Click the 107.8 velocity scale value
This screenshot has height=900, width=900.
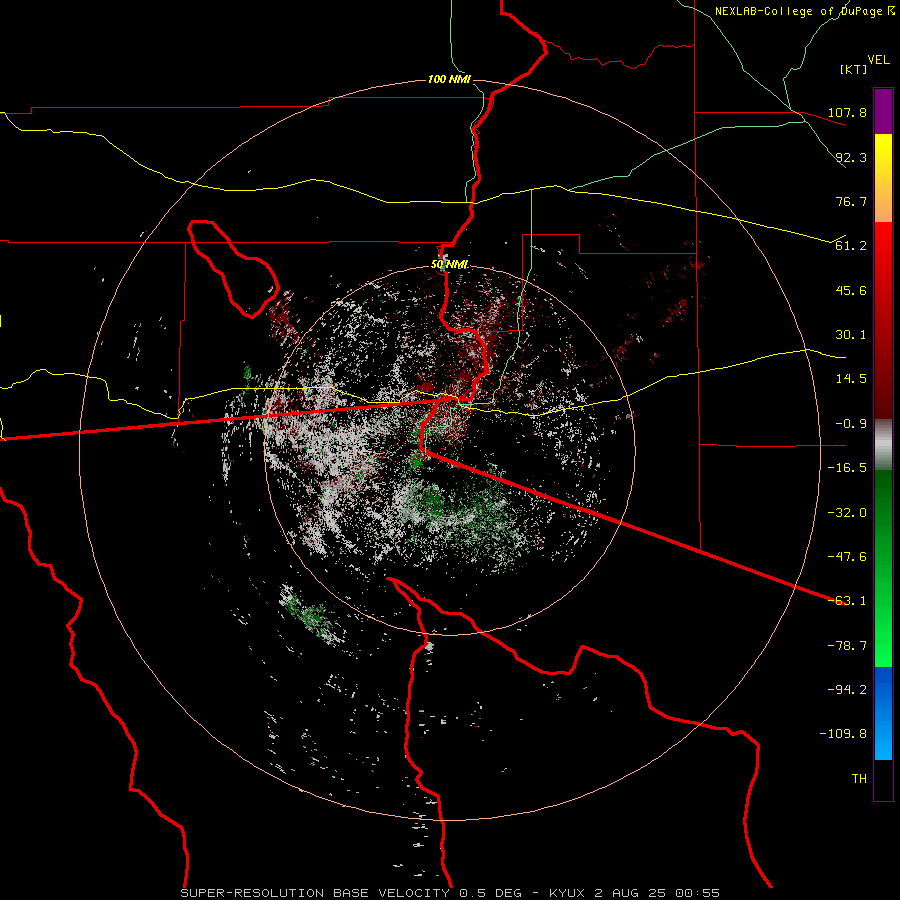(847, 112)
